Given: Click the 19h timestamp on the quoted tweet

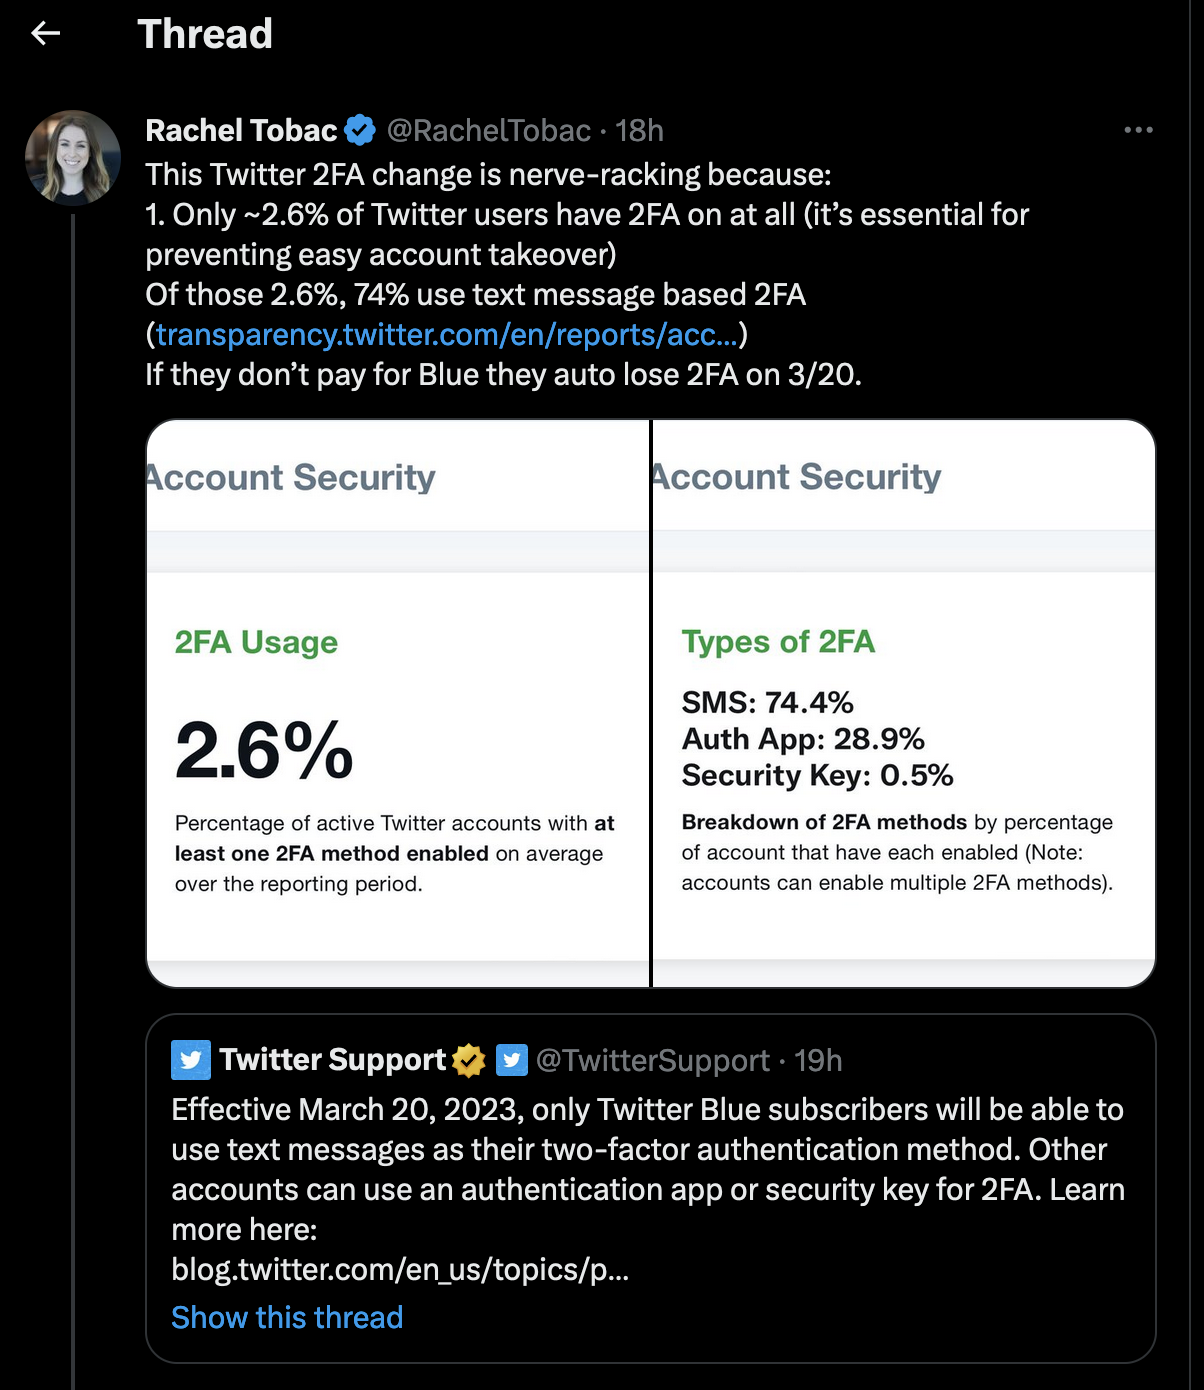Looking at the screenshot, I should [x=818, y=1060].
